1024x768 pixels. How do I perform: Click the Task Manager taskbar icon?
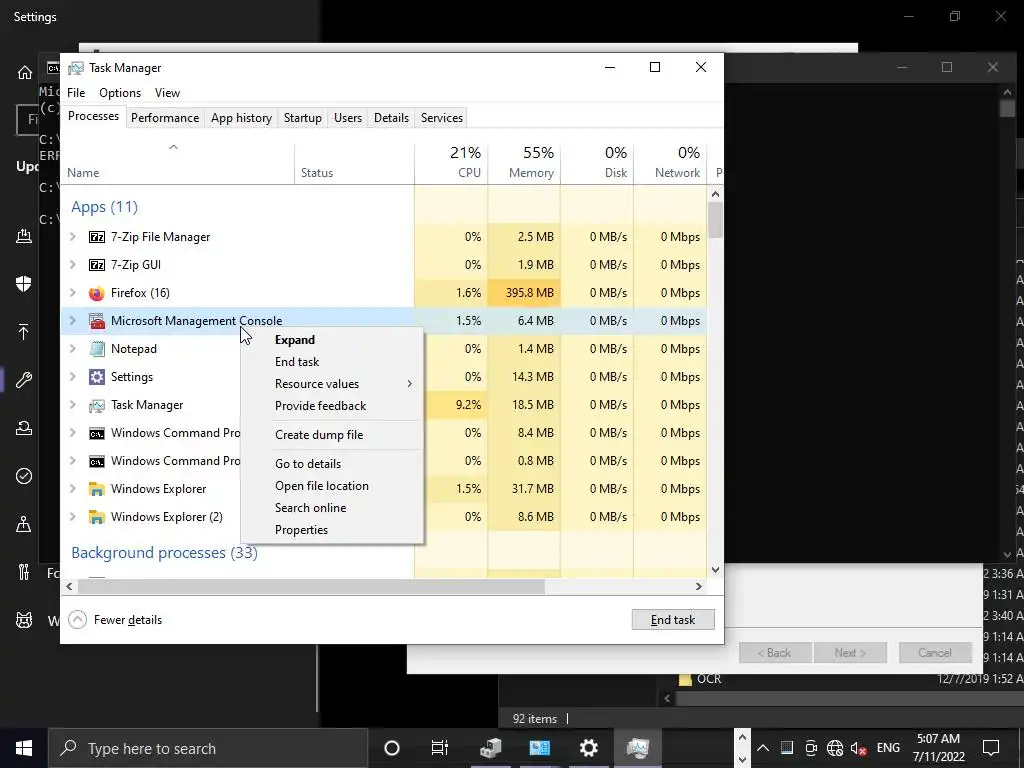click(637, 748)
